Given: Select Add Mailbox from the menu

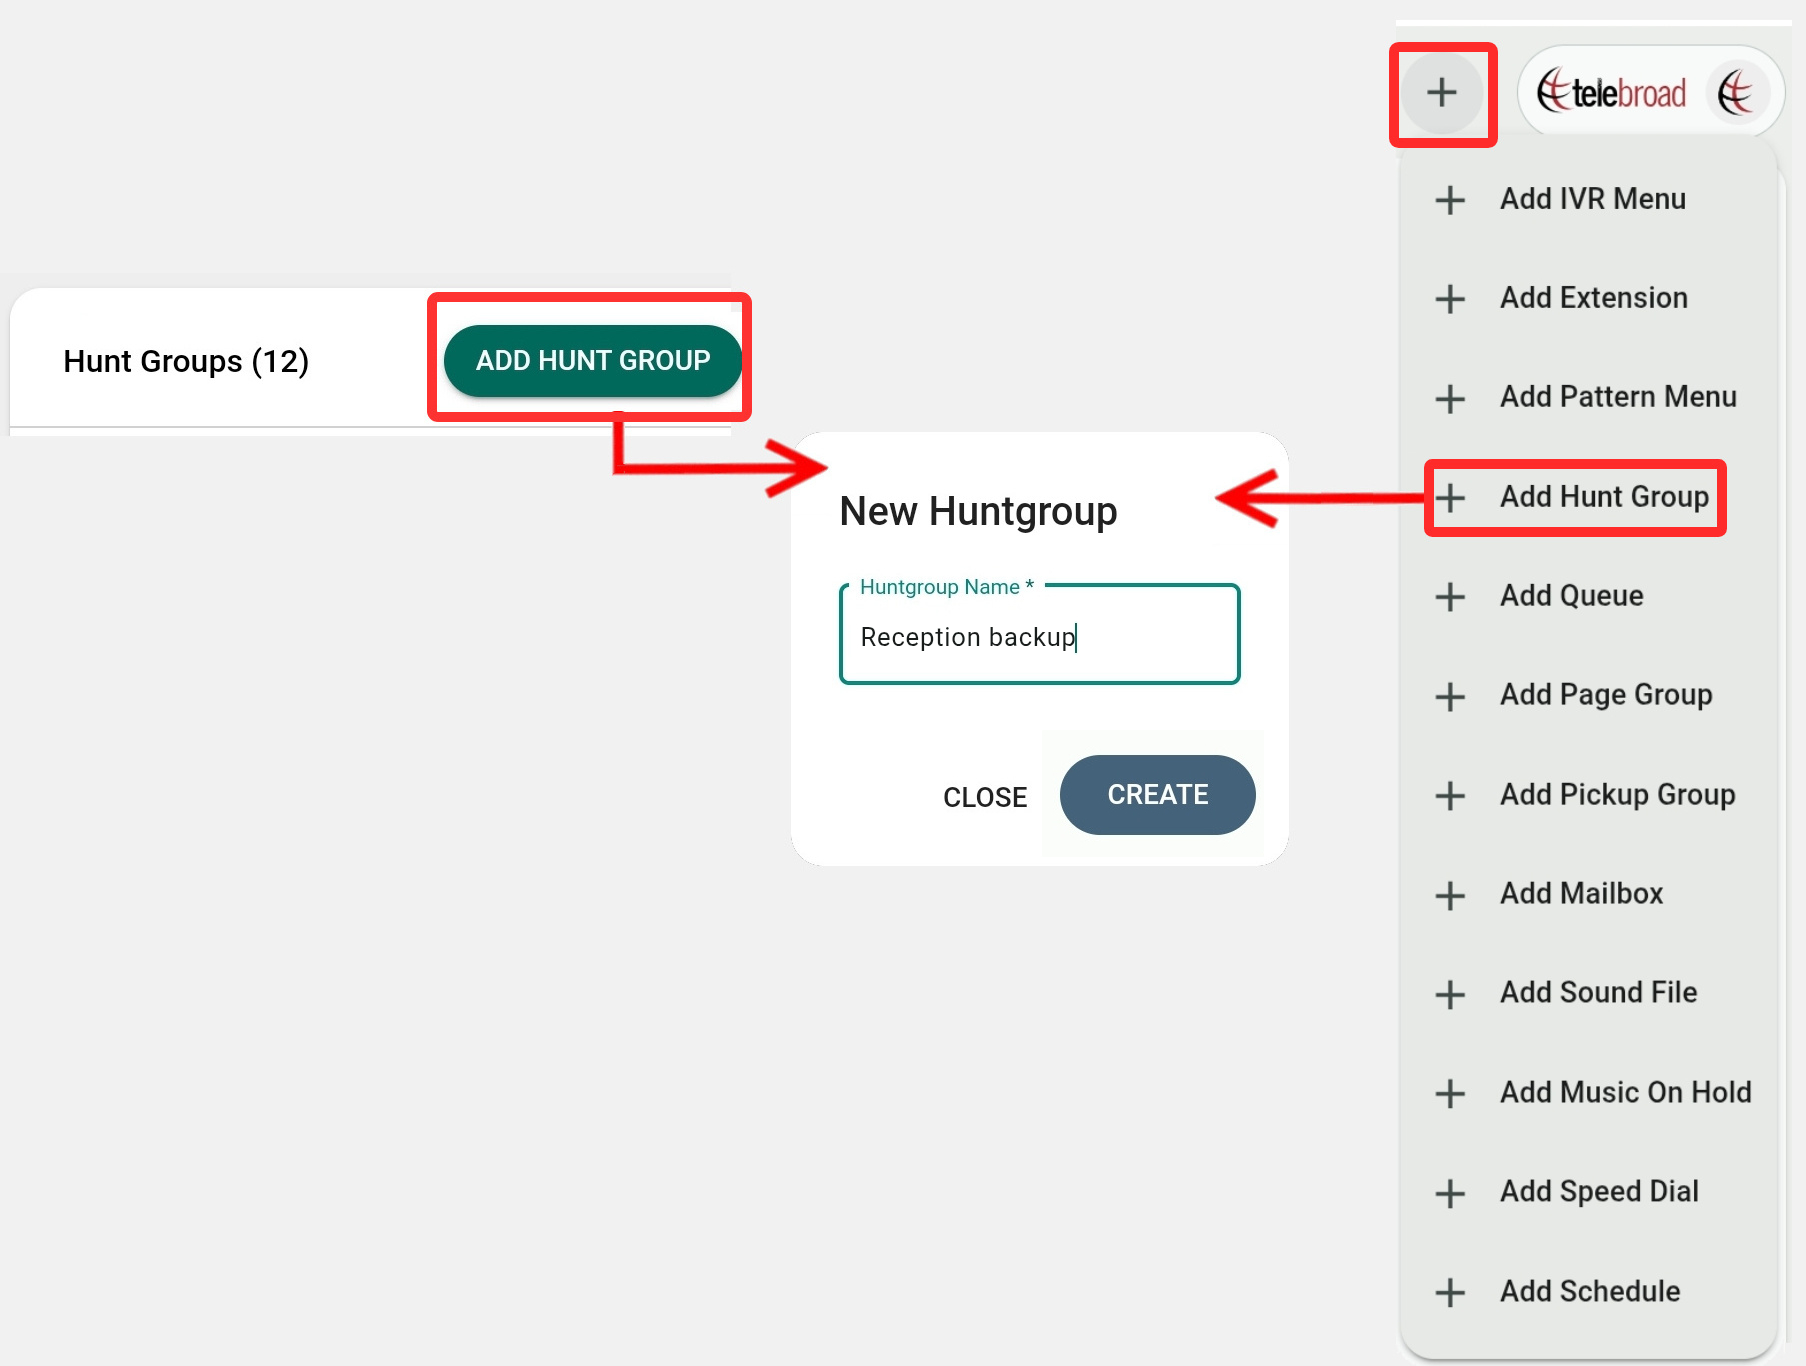Looking at the screenshot, I should coord(1588,894).
